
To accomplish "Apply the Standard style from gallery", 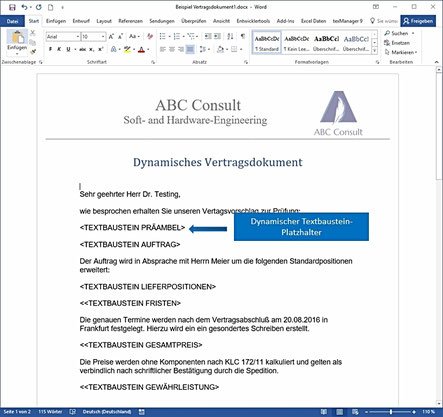I will coord(267,43).
